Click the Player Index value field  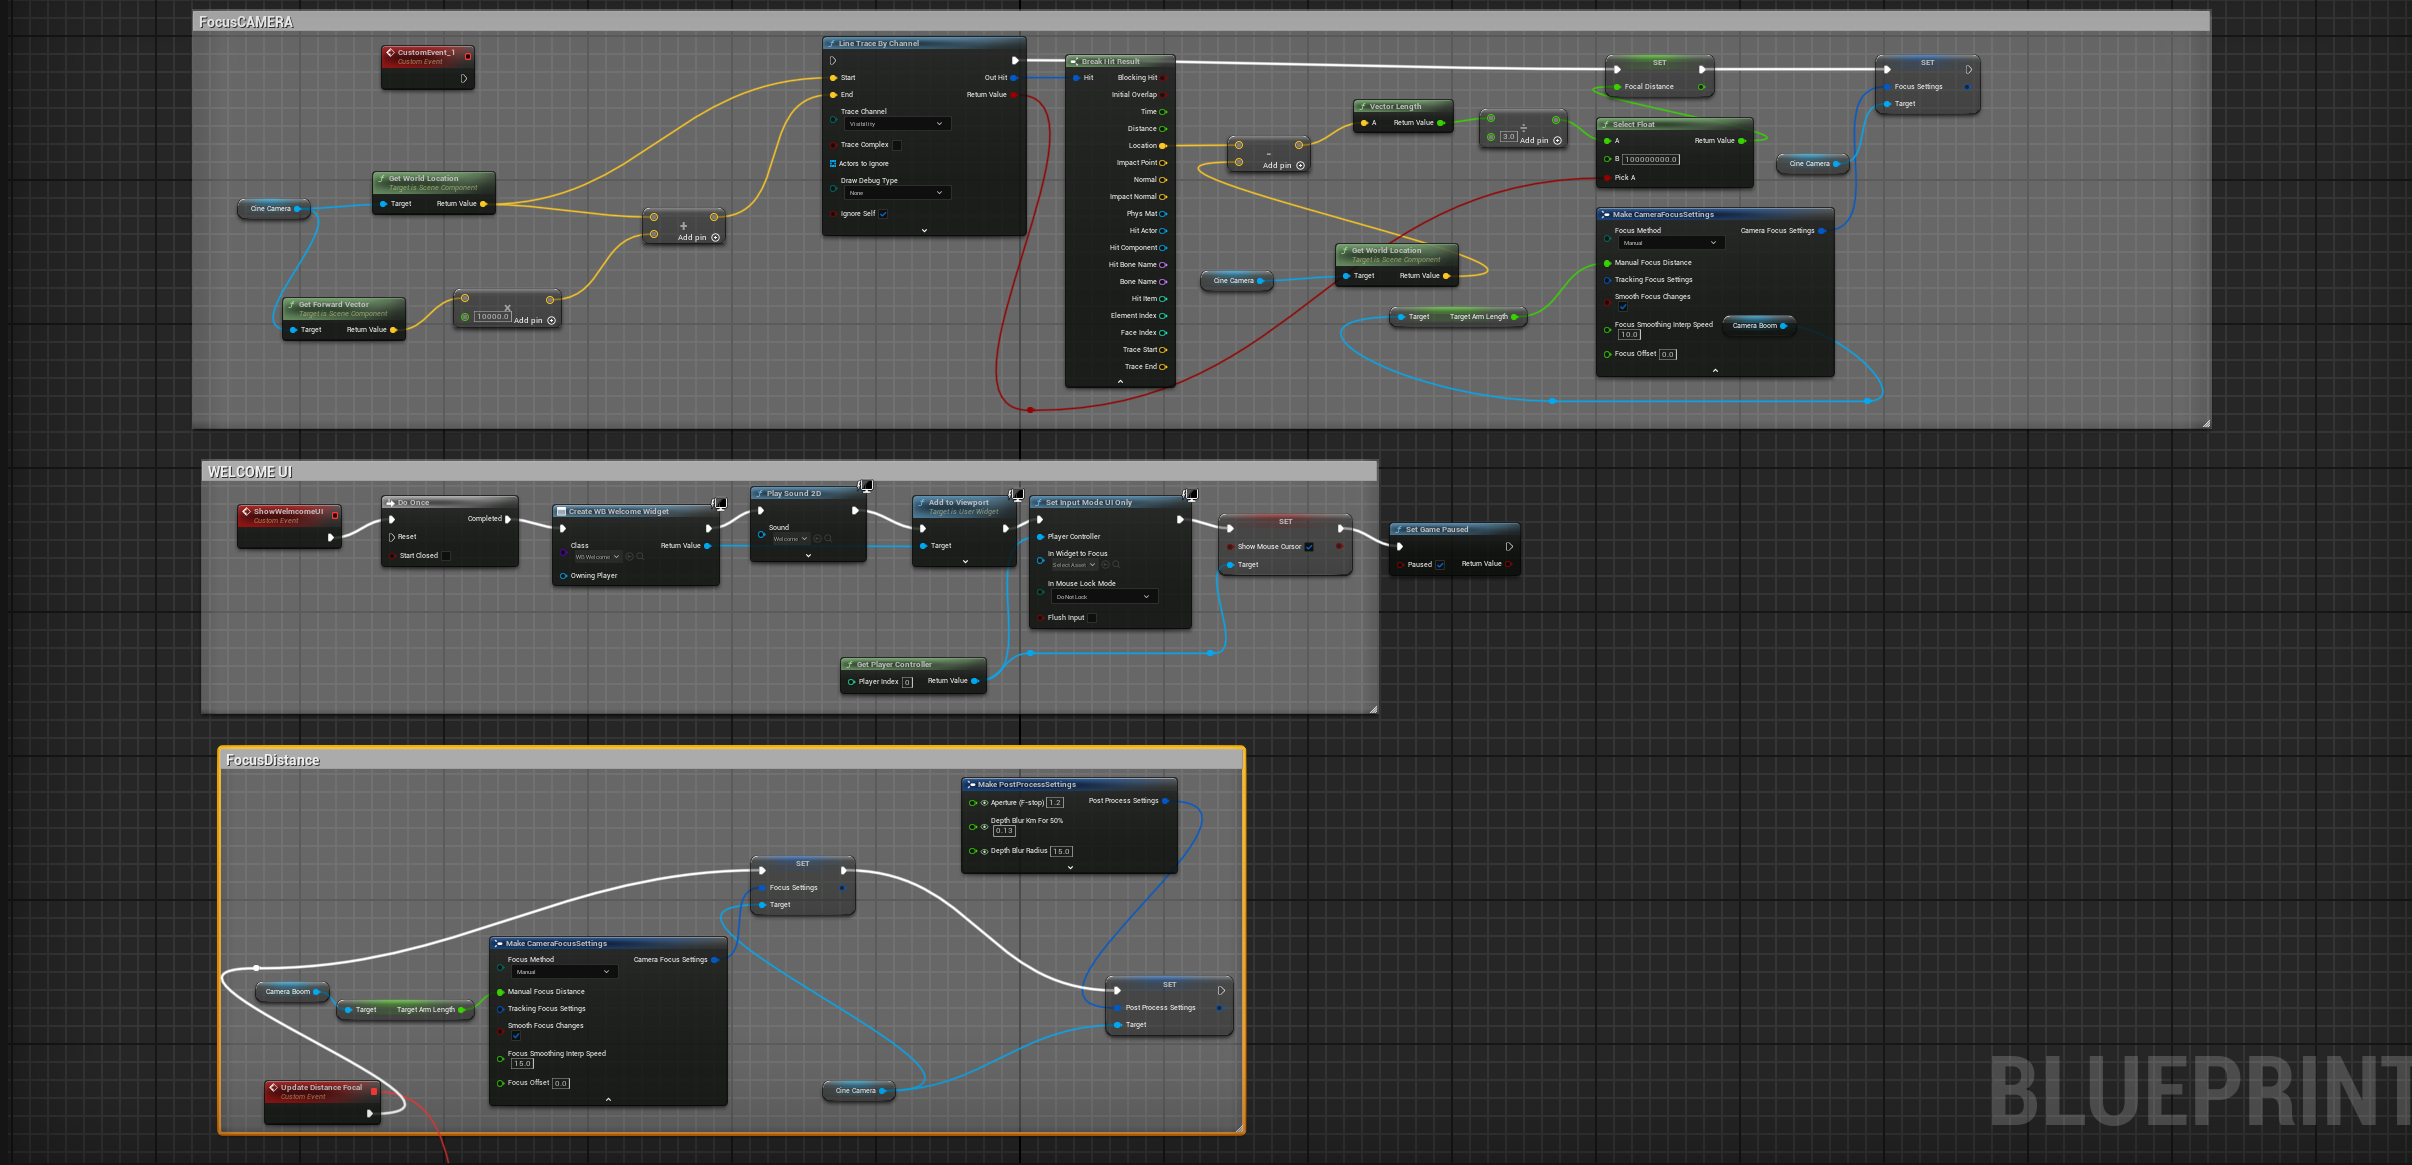tap(907, 683)
